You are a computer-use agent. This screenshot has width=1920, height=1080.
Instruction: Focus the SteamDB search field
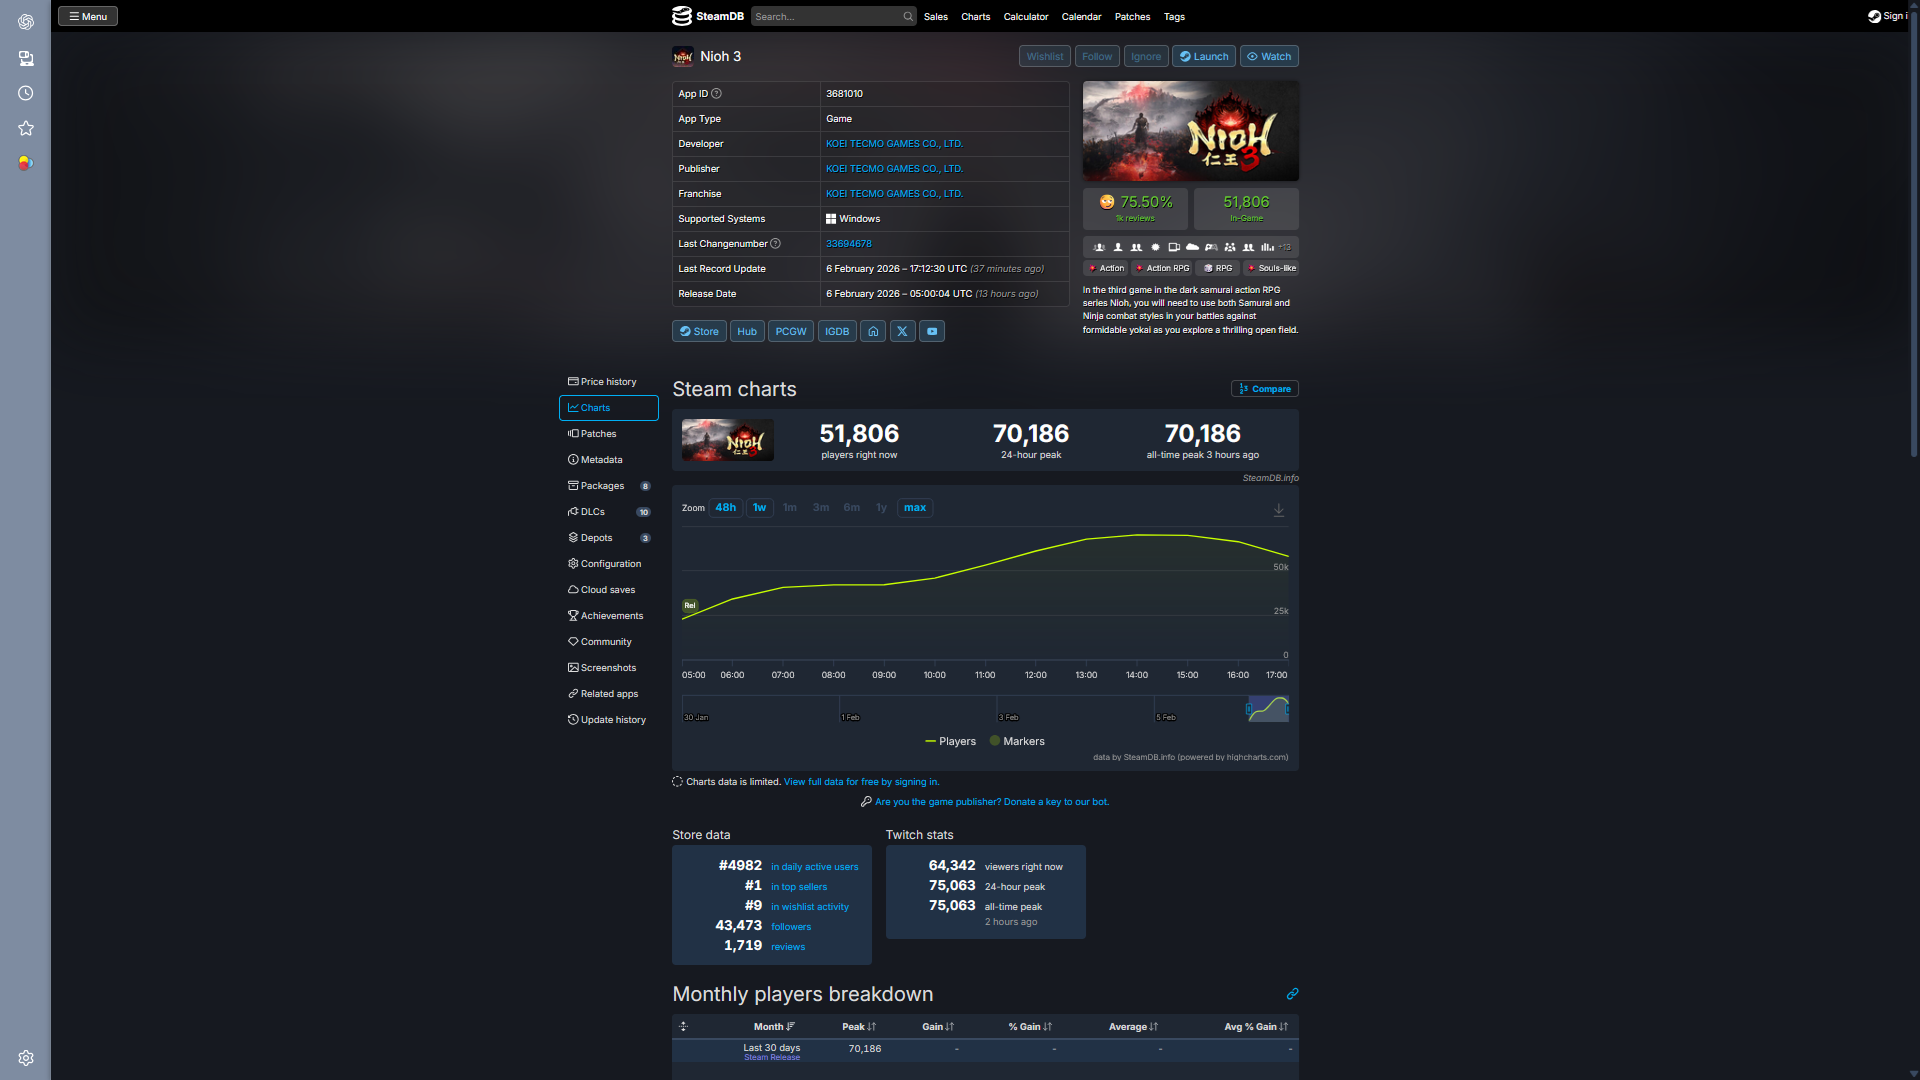click(x=825, y=17)
